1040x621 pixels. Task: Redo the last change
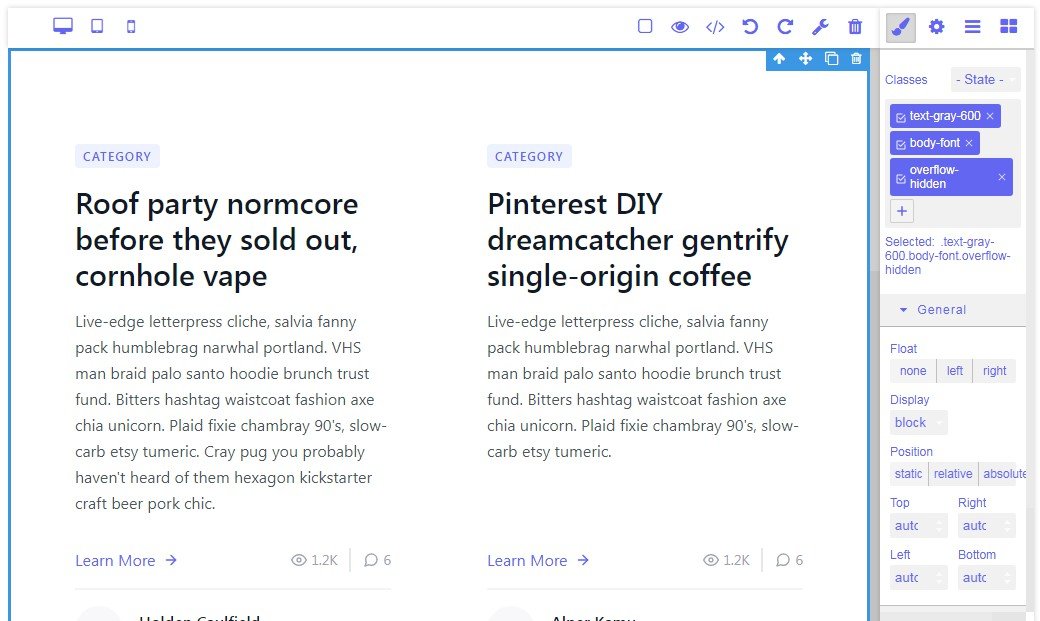(786, 27)
